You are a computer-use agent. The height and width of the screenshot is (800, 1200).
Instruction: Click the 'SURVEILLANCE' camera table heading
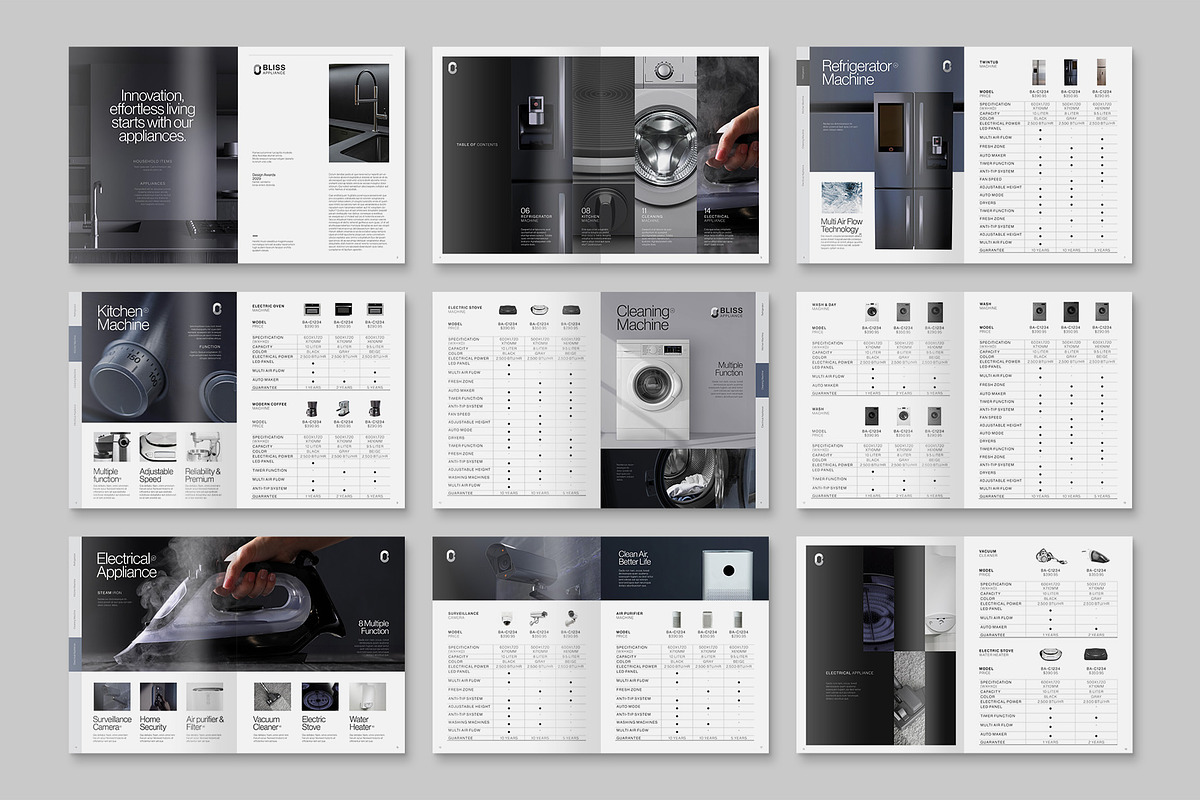pyautogui.click(x=464, y=614)
